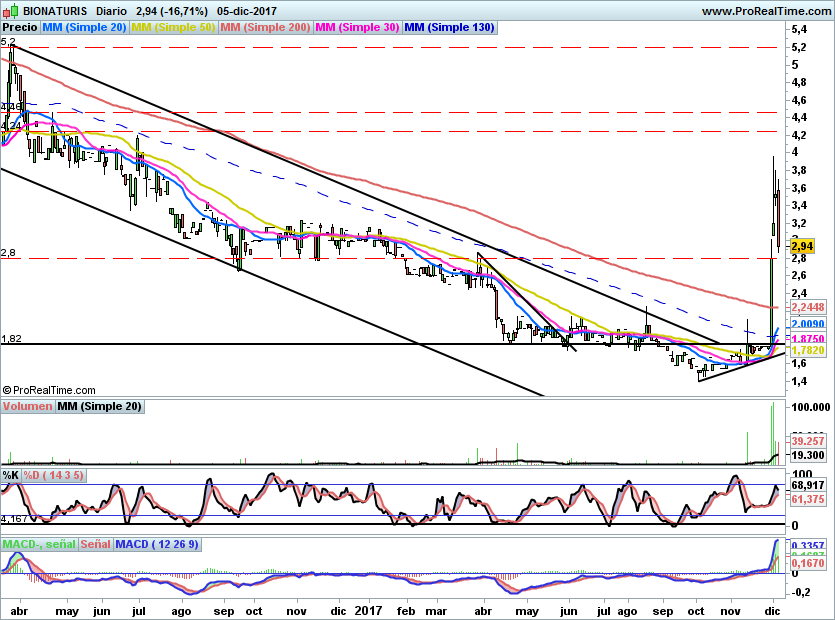Select the MM (Simple 30) magenta label
The width and height of the screenshot is (835, 620).
pos(357,28)
